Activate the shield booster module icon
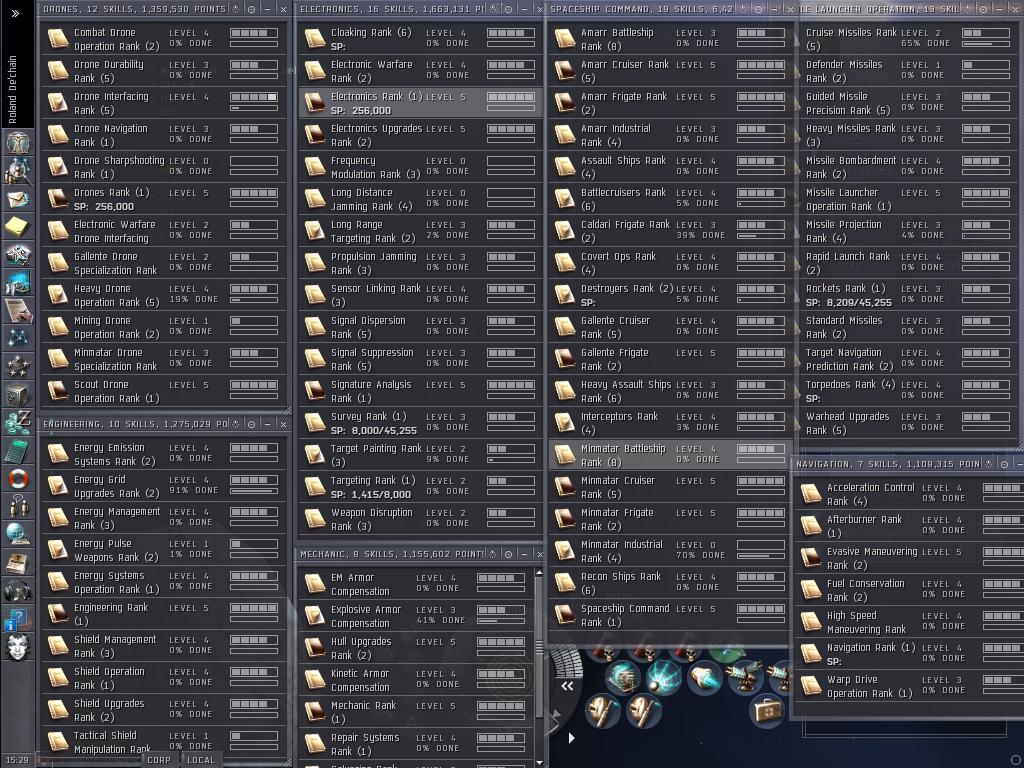 pyautogui.click(x=622, y=677)
